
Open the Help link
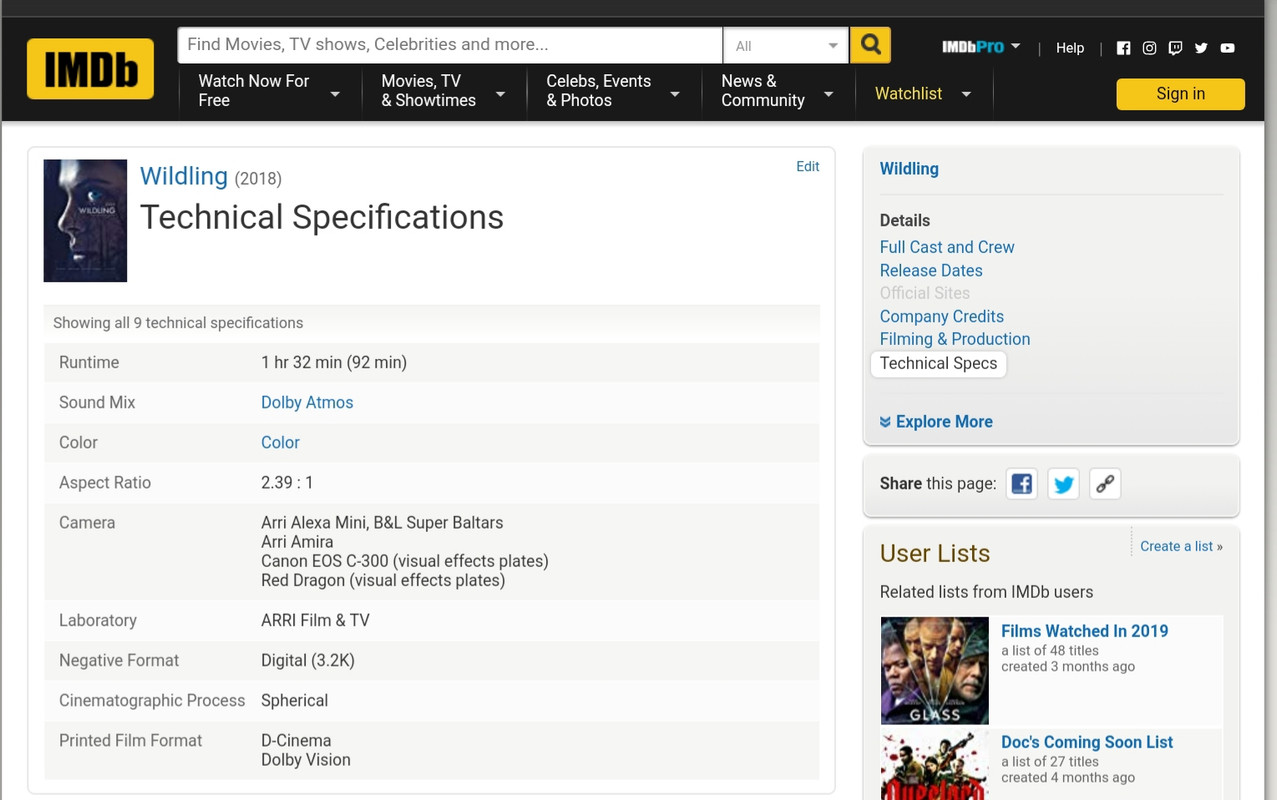1070,48
